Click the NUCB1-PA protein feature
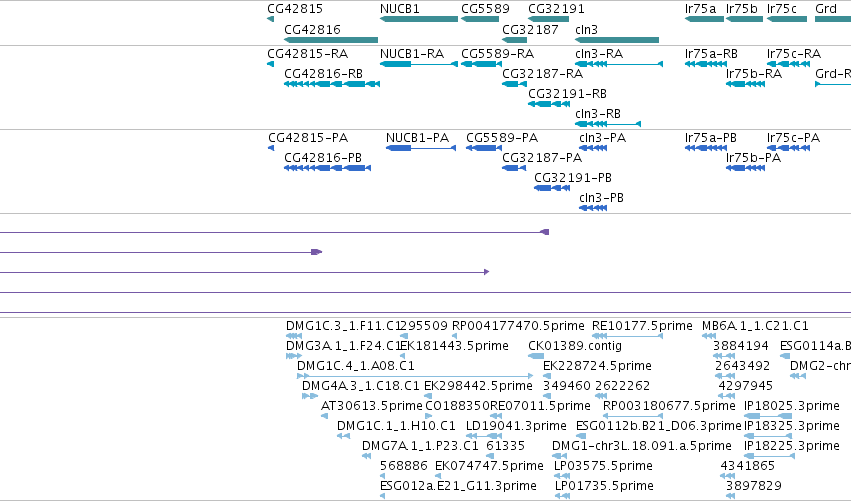This screenshot has height=501, width=851. tap(421, 148)
